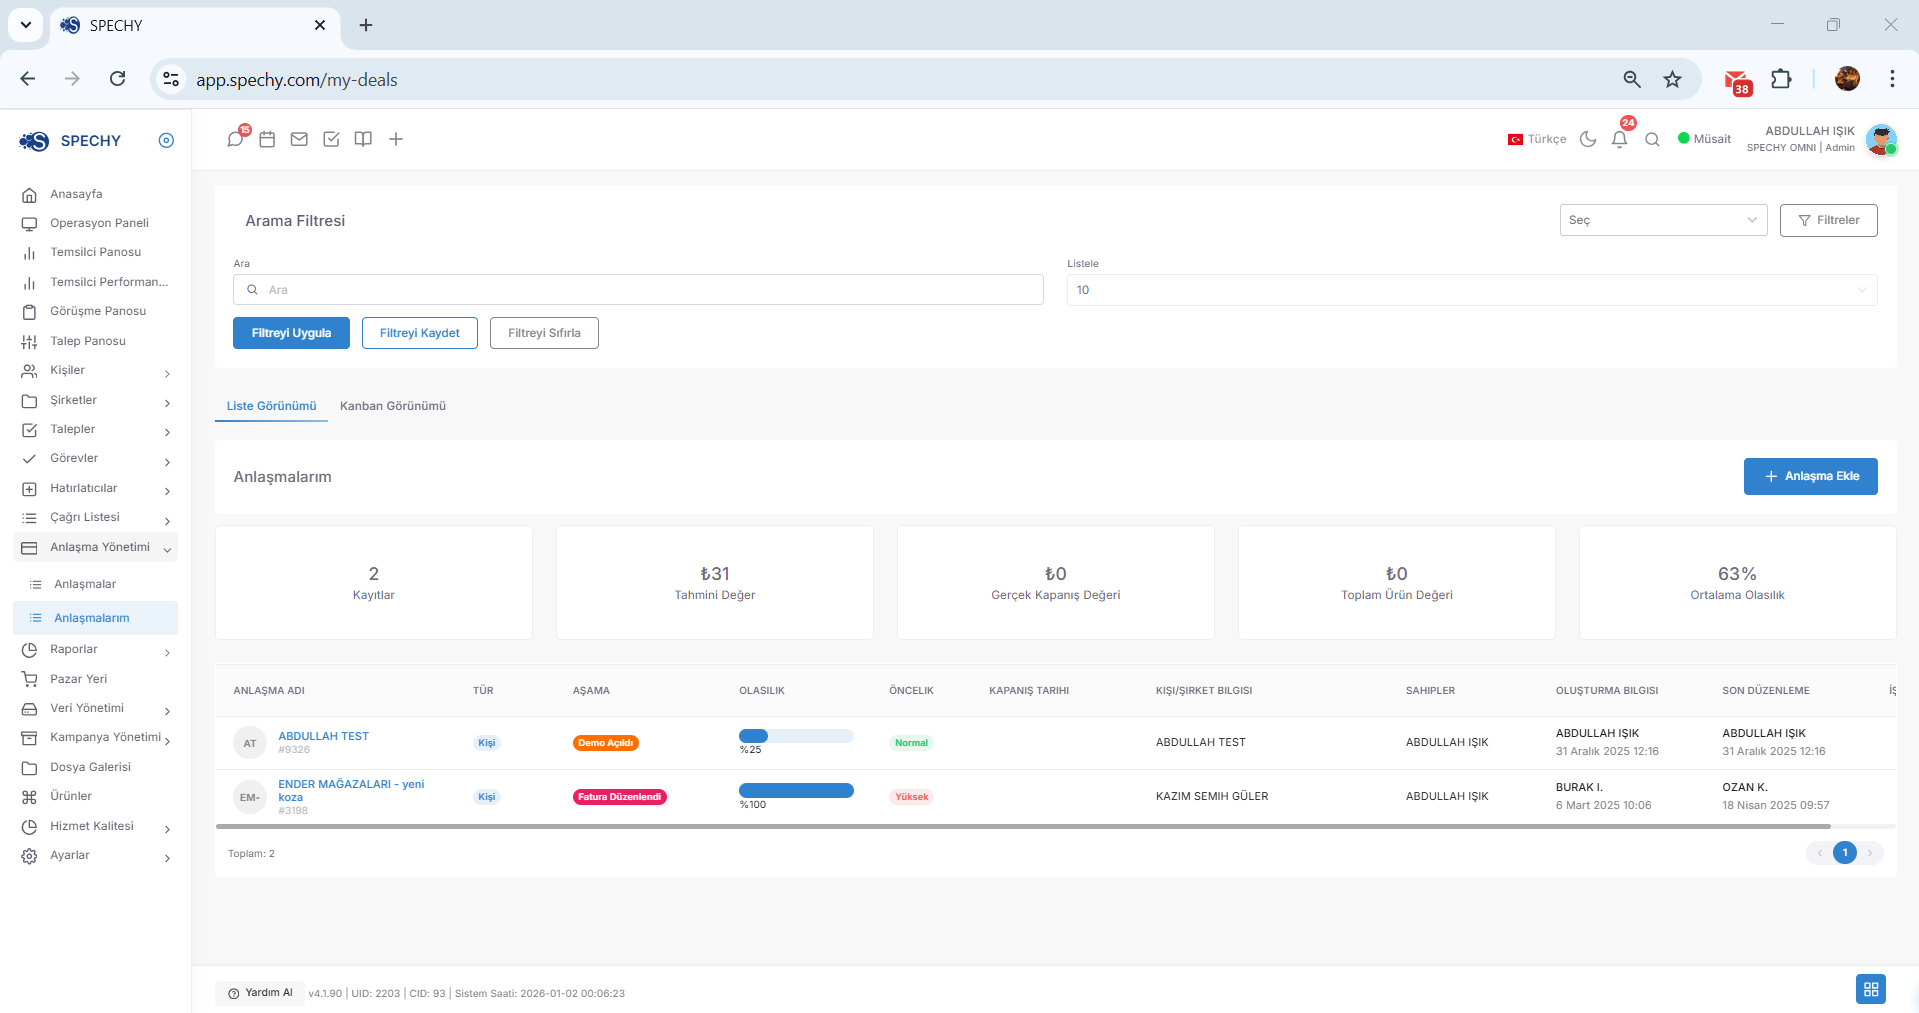Expand the Hatırlatıcılar sidebar menu
Screen dimensions: 1919x1013
(95, 488)
